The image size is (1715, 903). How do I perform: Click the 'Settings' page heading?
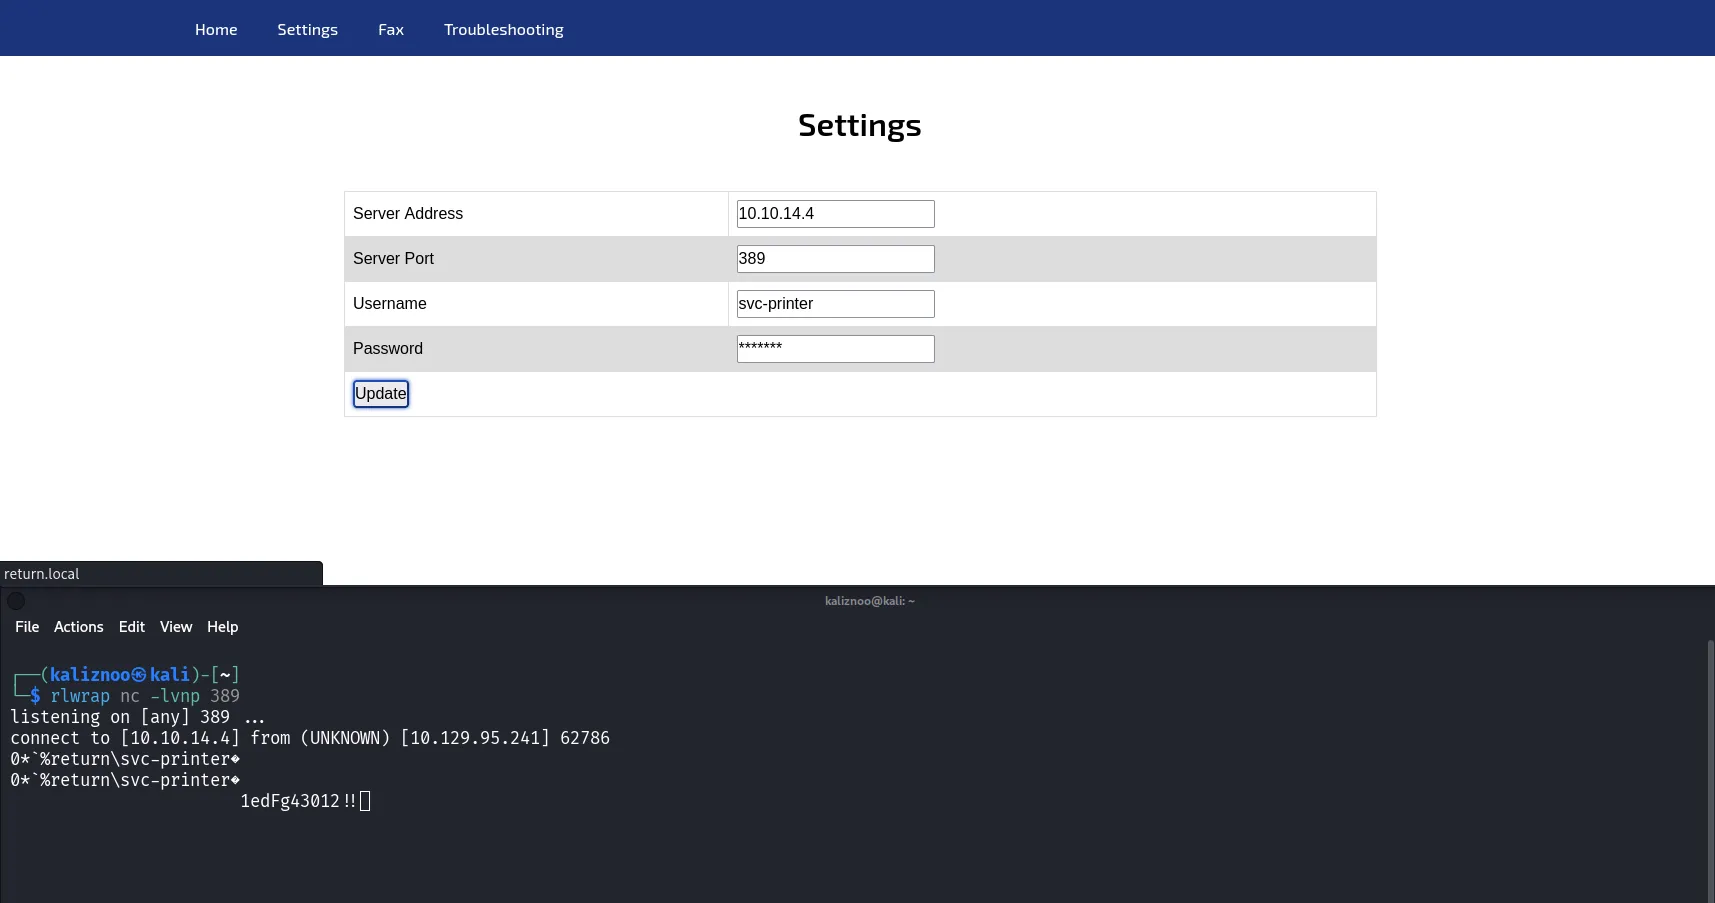coord(860,125)
